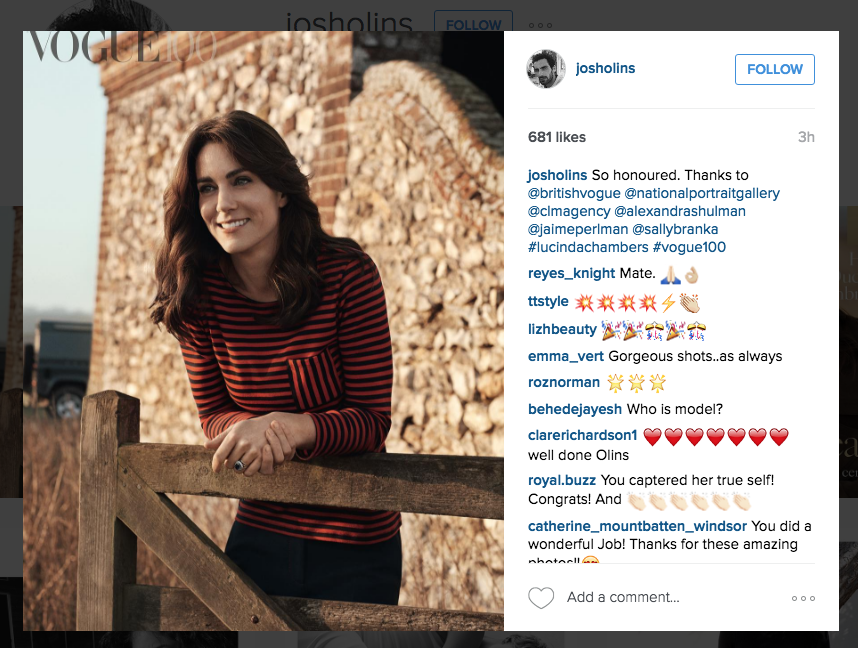Open more options dots beside comment field
This screenshot has width=858, height=648.
pos(803,598)
